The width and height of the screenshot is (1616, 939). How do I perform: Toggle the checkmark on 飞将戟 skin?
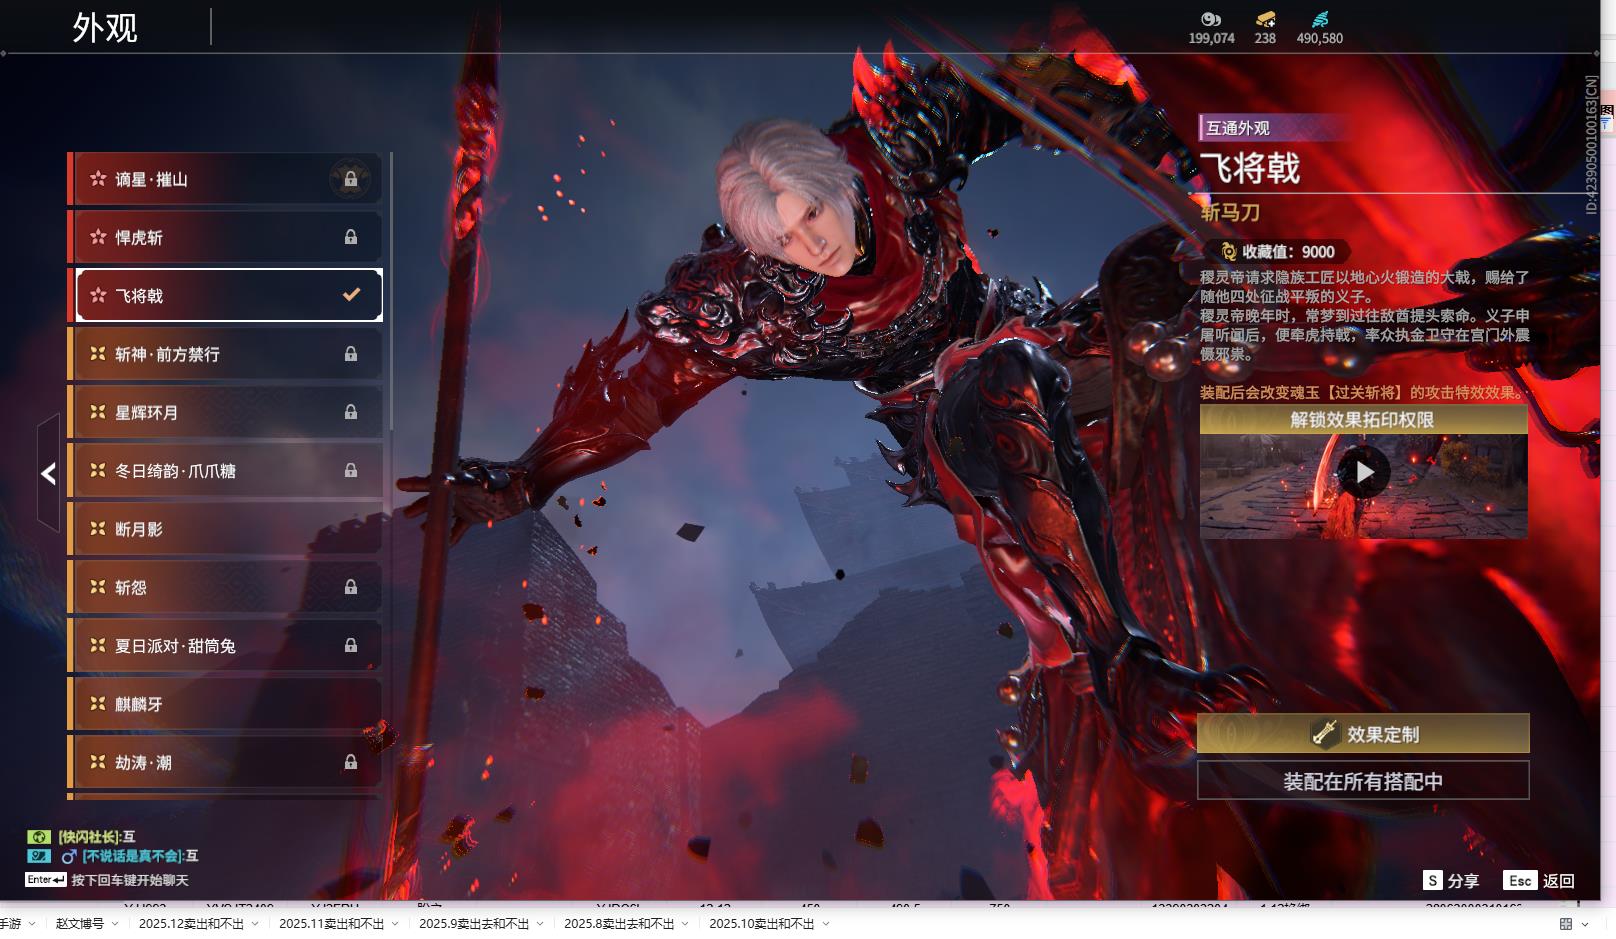[351, 295]
